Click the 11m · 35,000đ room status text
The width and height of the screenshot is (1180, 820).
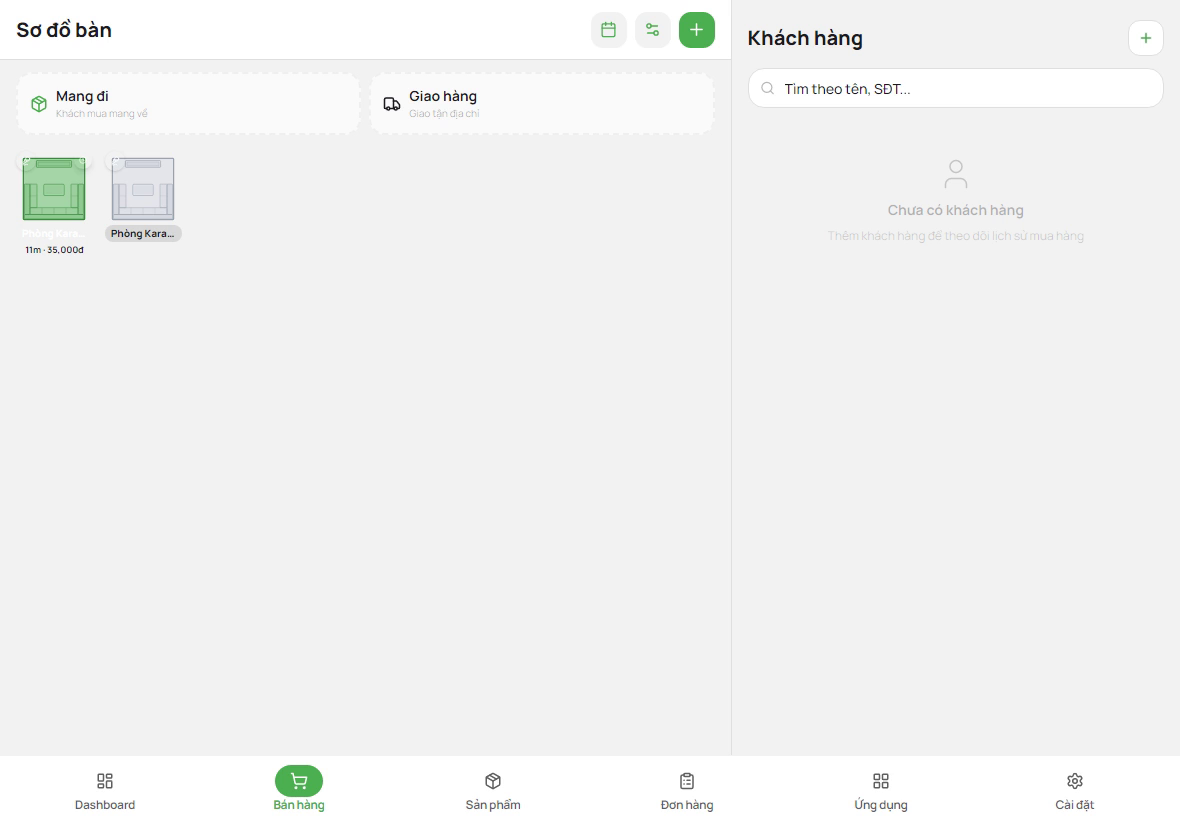tap(54, 250)
